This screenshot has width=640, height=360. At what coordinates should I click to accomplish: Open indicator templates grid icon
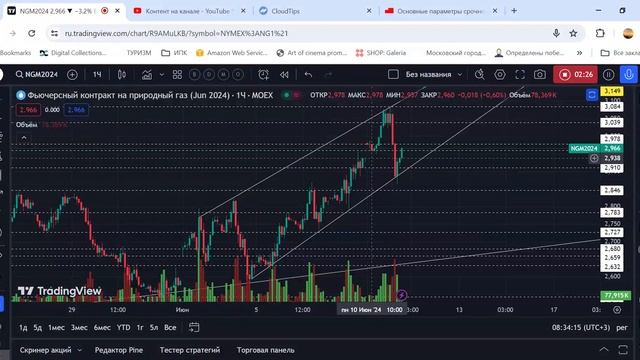tap(177, 74)
